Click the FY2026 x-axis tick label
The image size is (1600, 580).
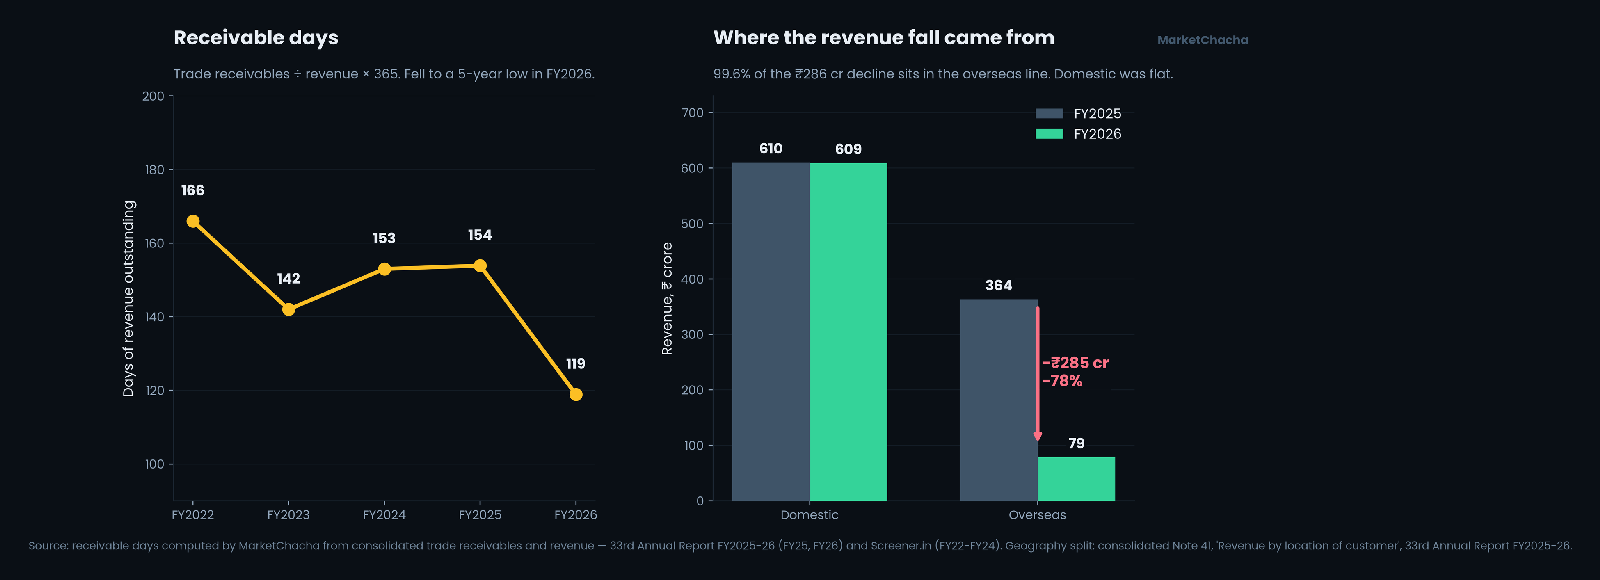tap(576, 515)
